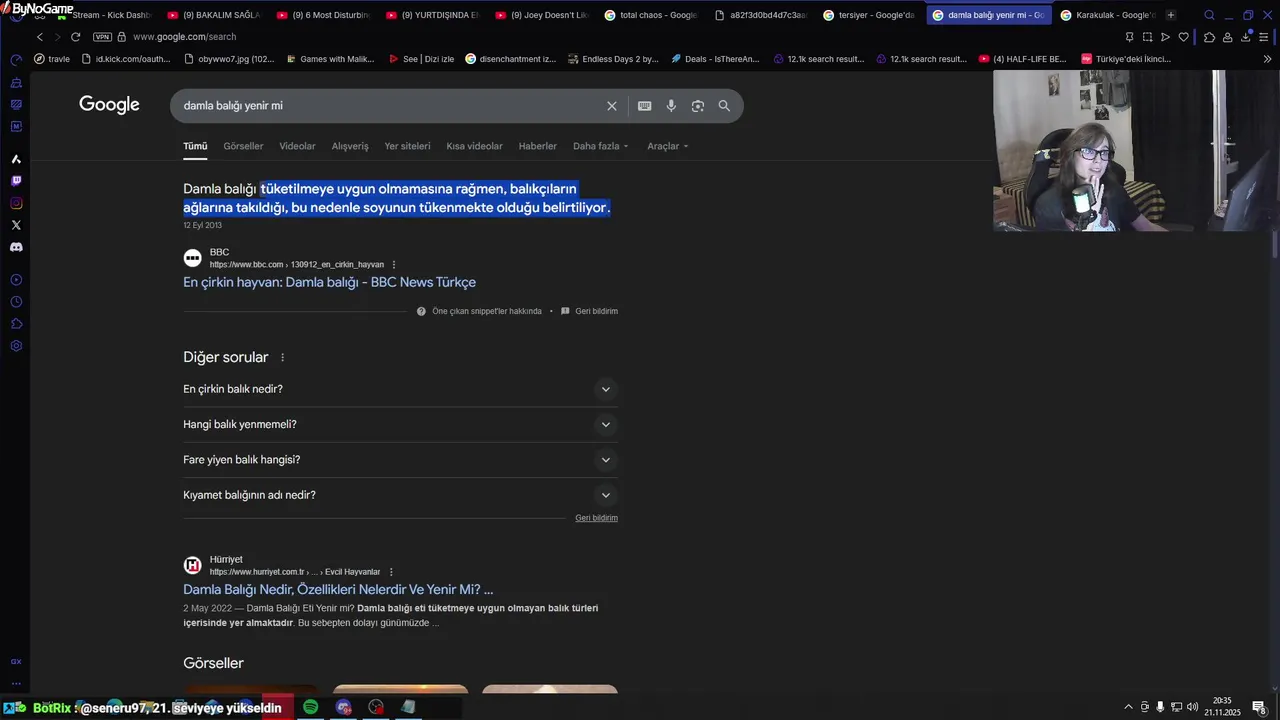Click into the Google search input field

390,106
